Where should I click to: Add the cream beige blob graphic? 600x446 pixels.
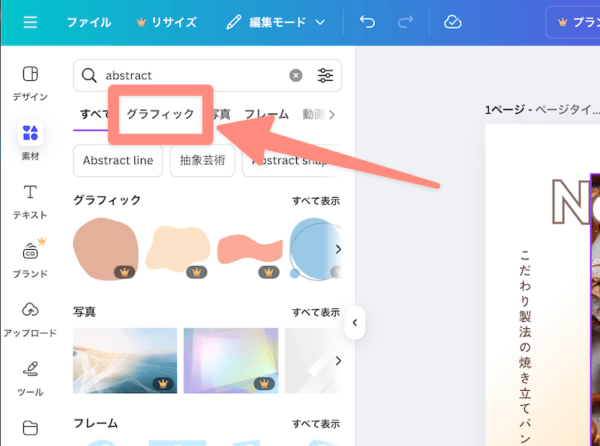pos(178,249)
